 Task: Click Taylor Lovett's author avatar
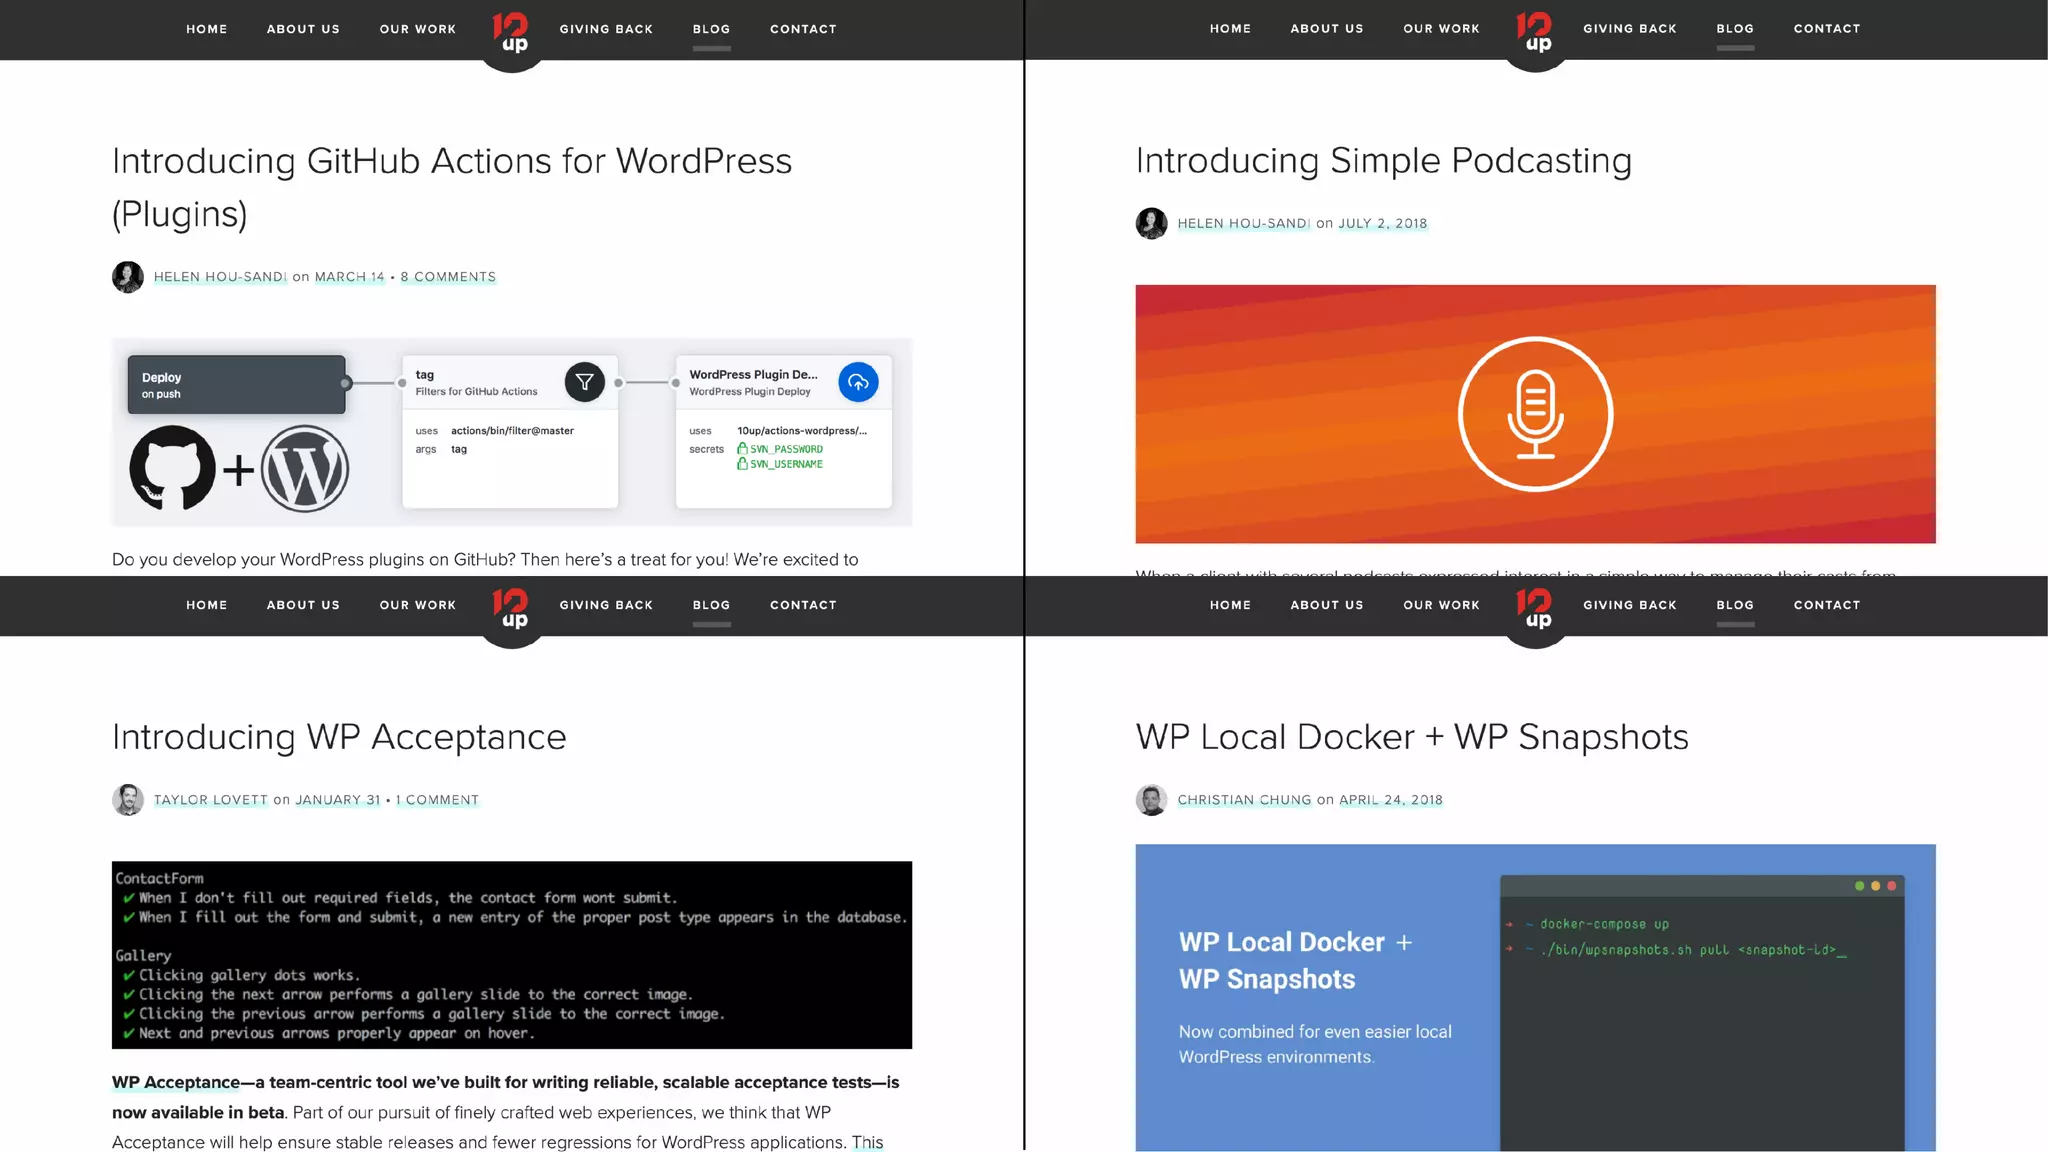pos(128,800)
